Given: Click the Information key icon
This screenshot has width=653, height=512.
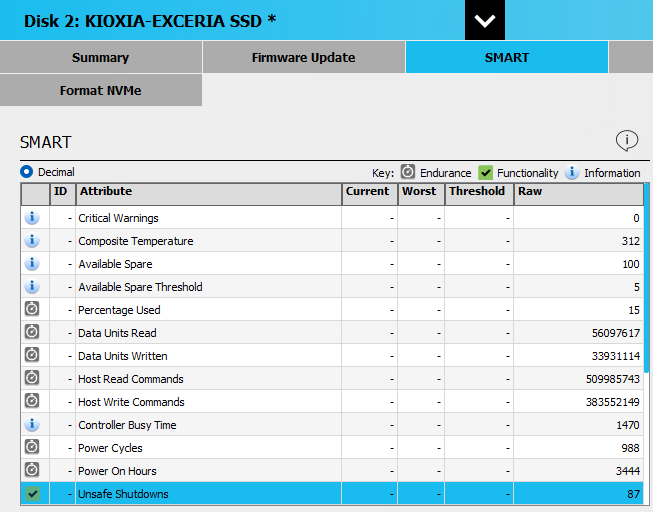Looking at the screenshot, I should [572, 172].
